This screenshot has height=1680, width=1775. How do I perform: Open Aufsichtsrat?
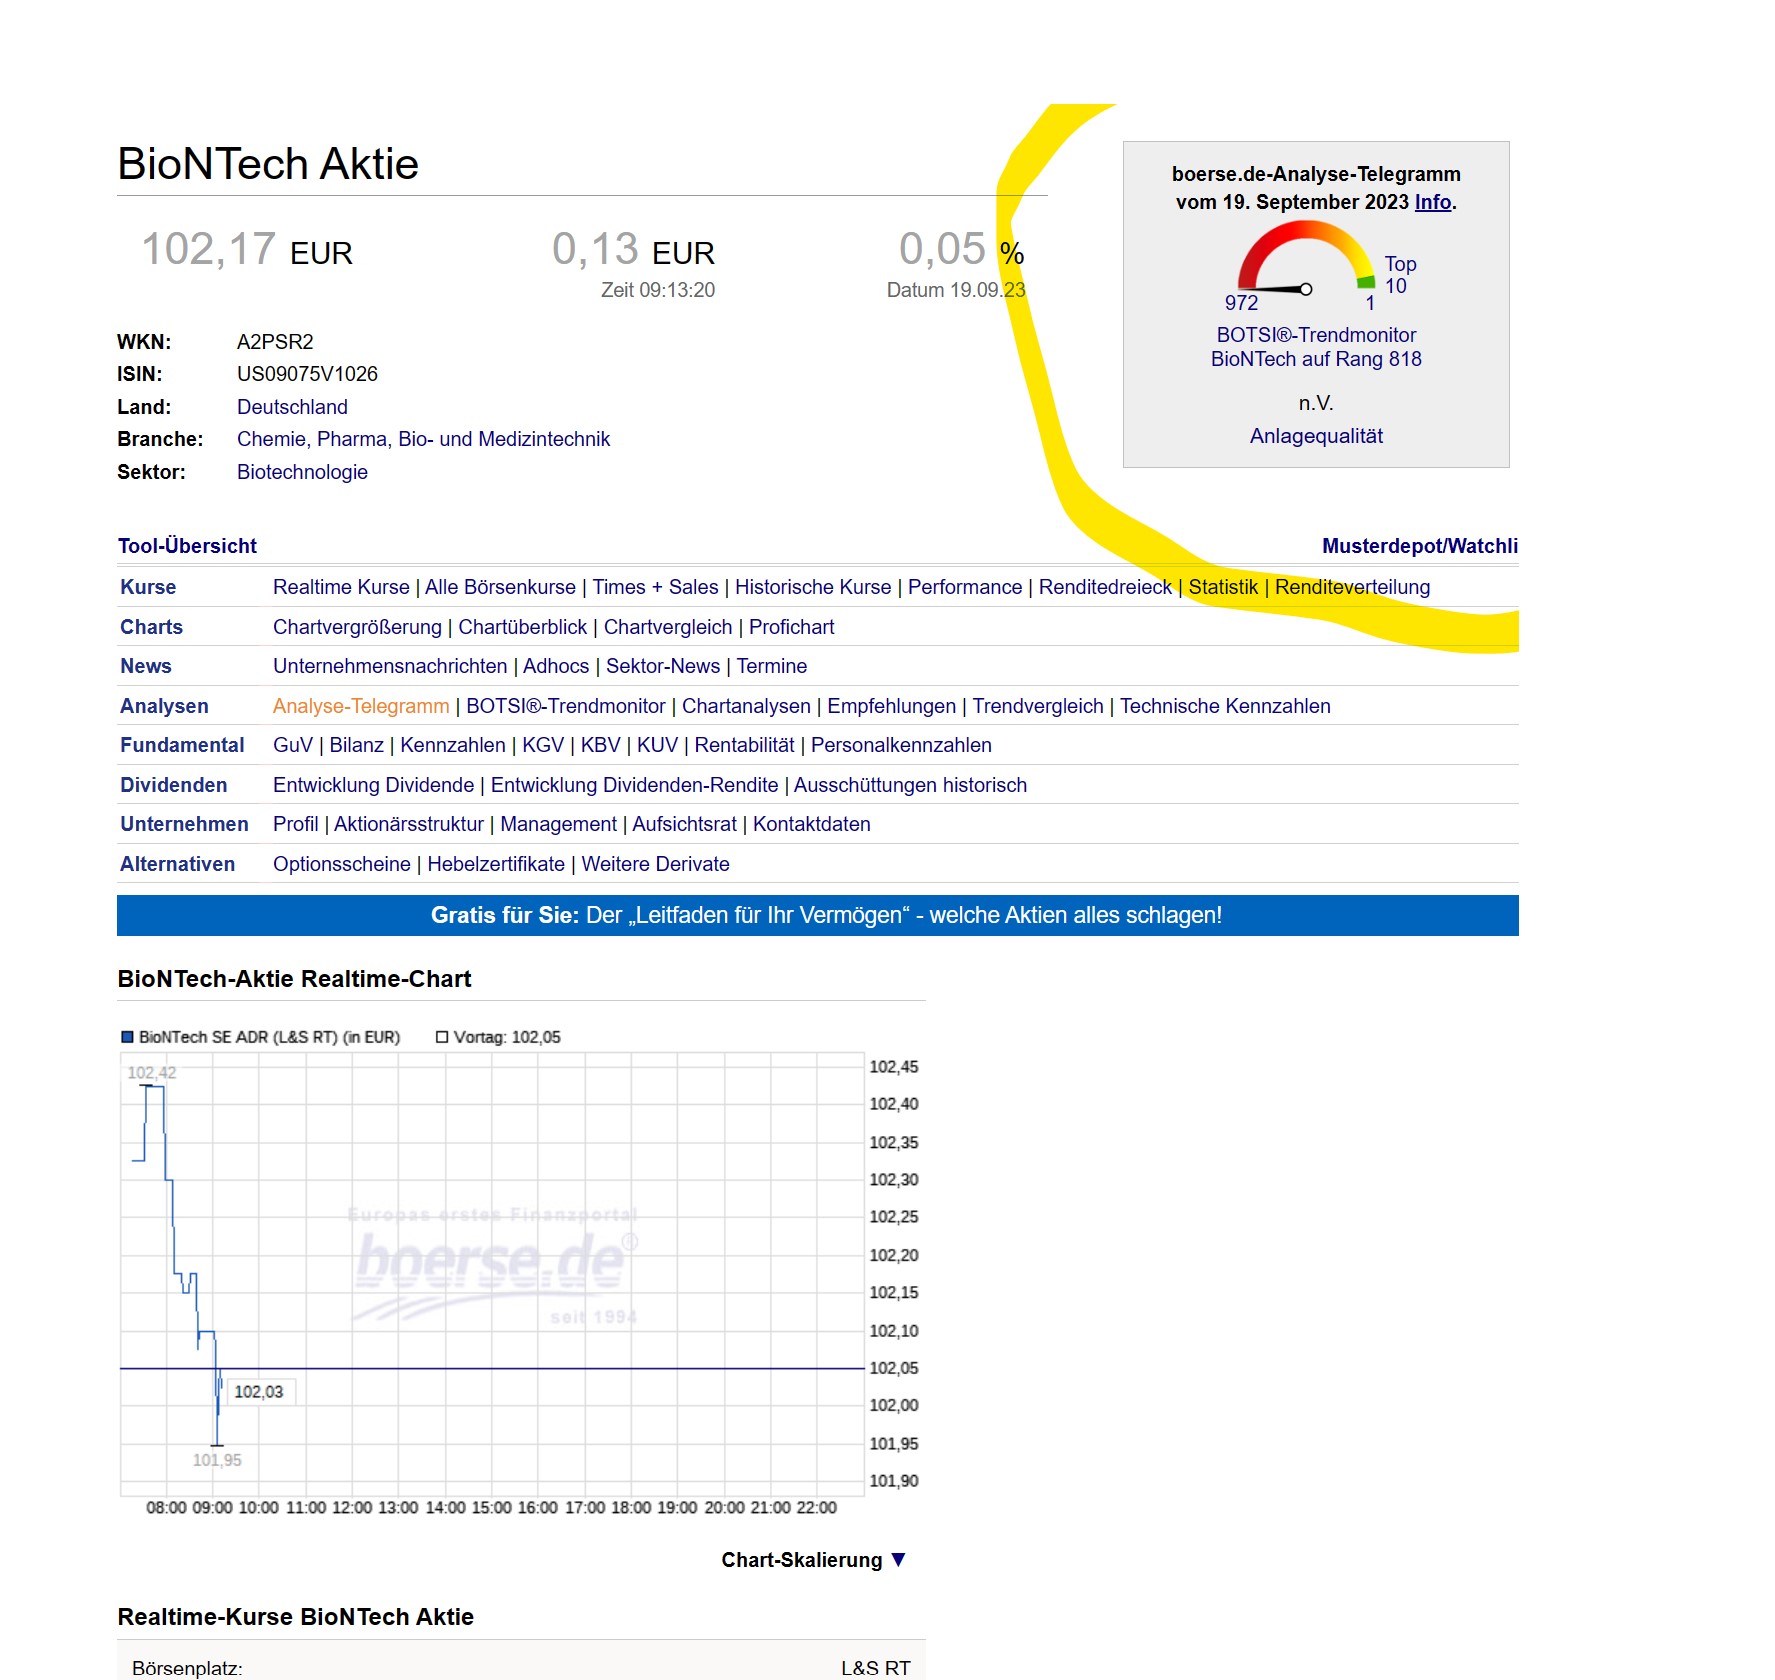pyautogui.click(x=684, y=824)
